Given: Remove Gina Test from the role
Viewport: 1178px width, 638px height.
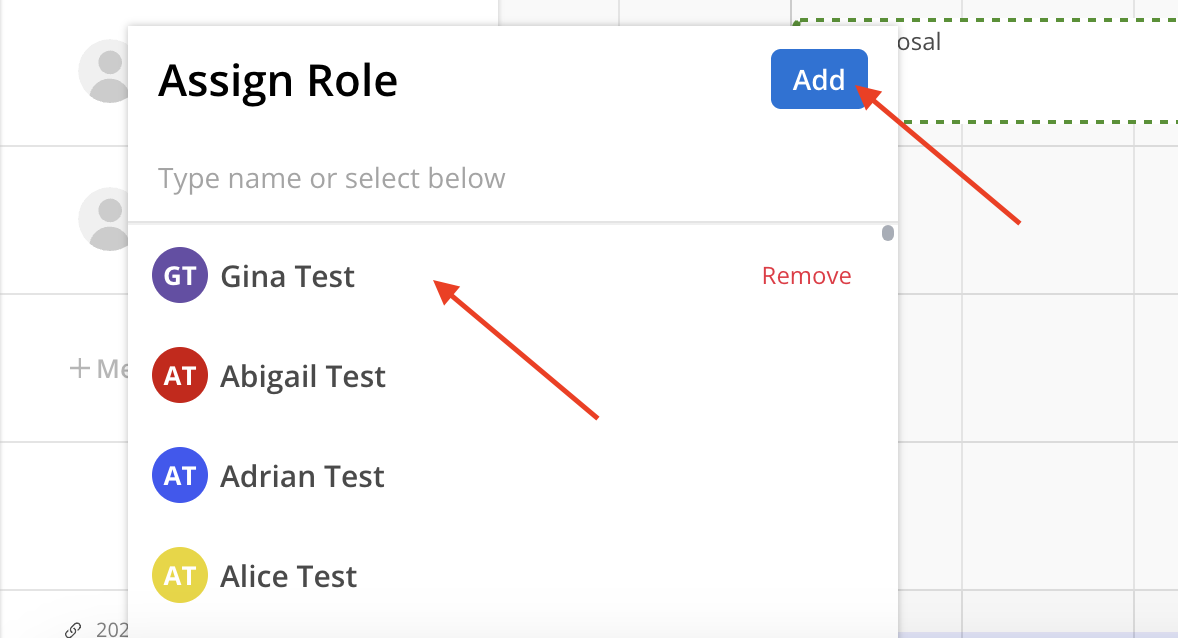Looking at the screenshot, I should tap(806, 276).
